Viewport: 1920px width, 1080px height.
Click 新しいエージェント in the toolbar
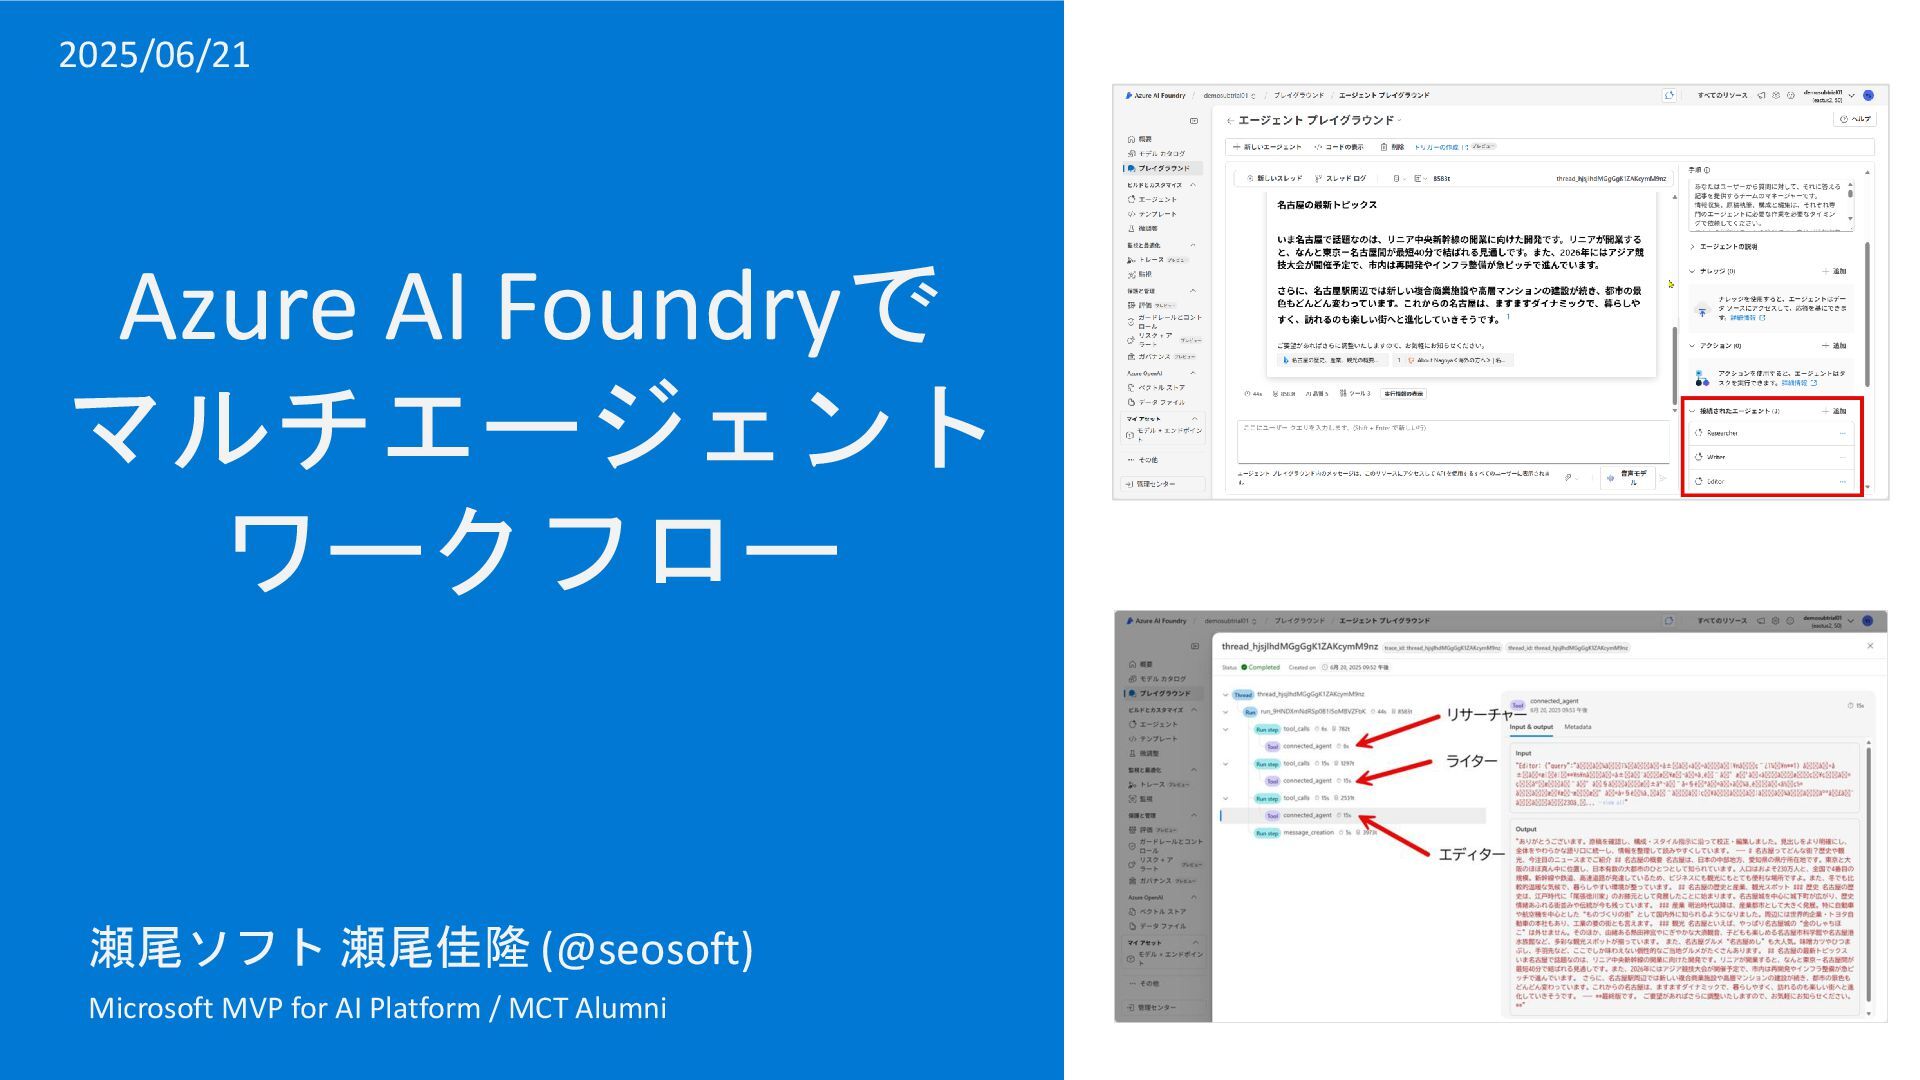coord(1267,147)
